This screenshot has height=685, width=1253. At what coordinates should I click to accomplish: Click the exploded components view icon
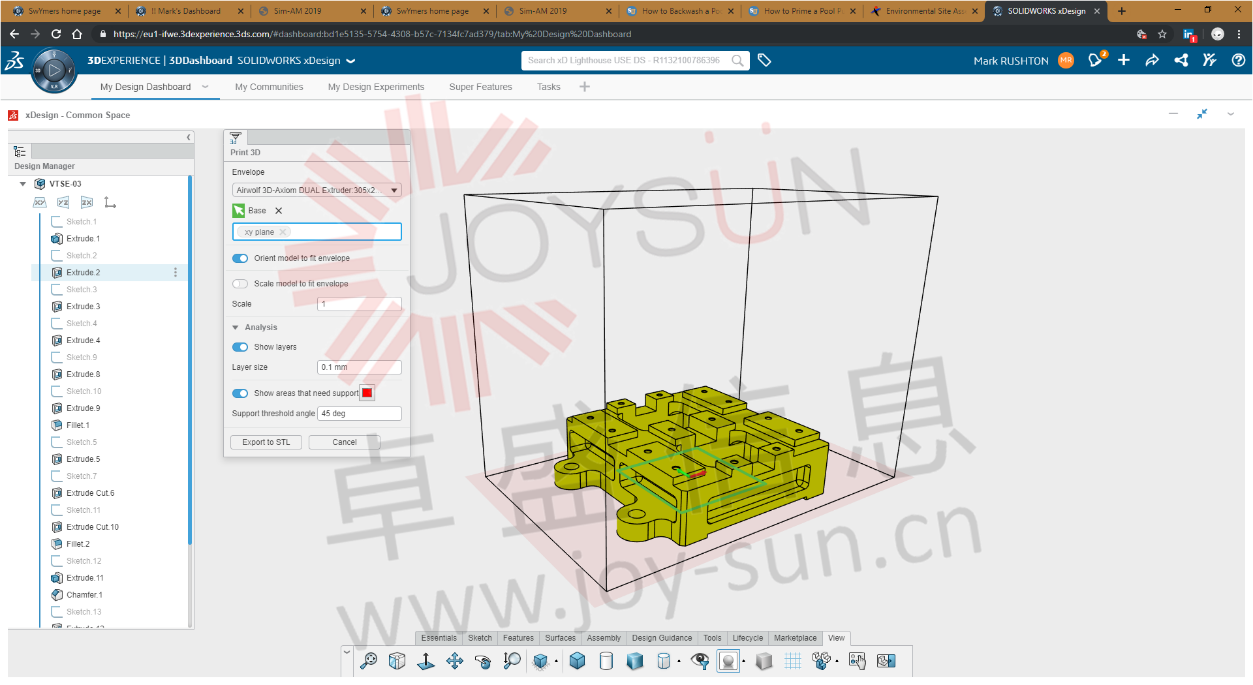pos(822,661)
